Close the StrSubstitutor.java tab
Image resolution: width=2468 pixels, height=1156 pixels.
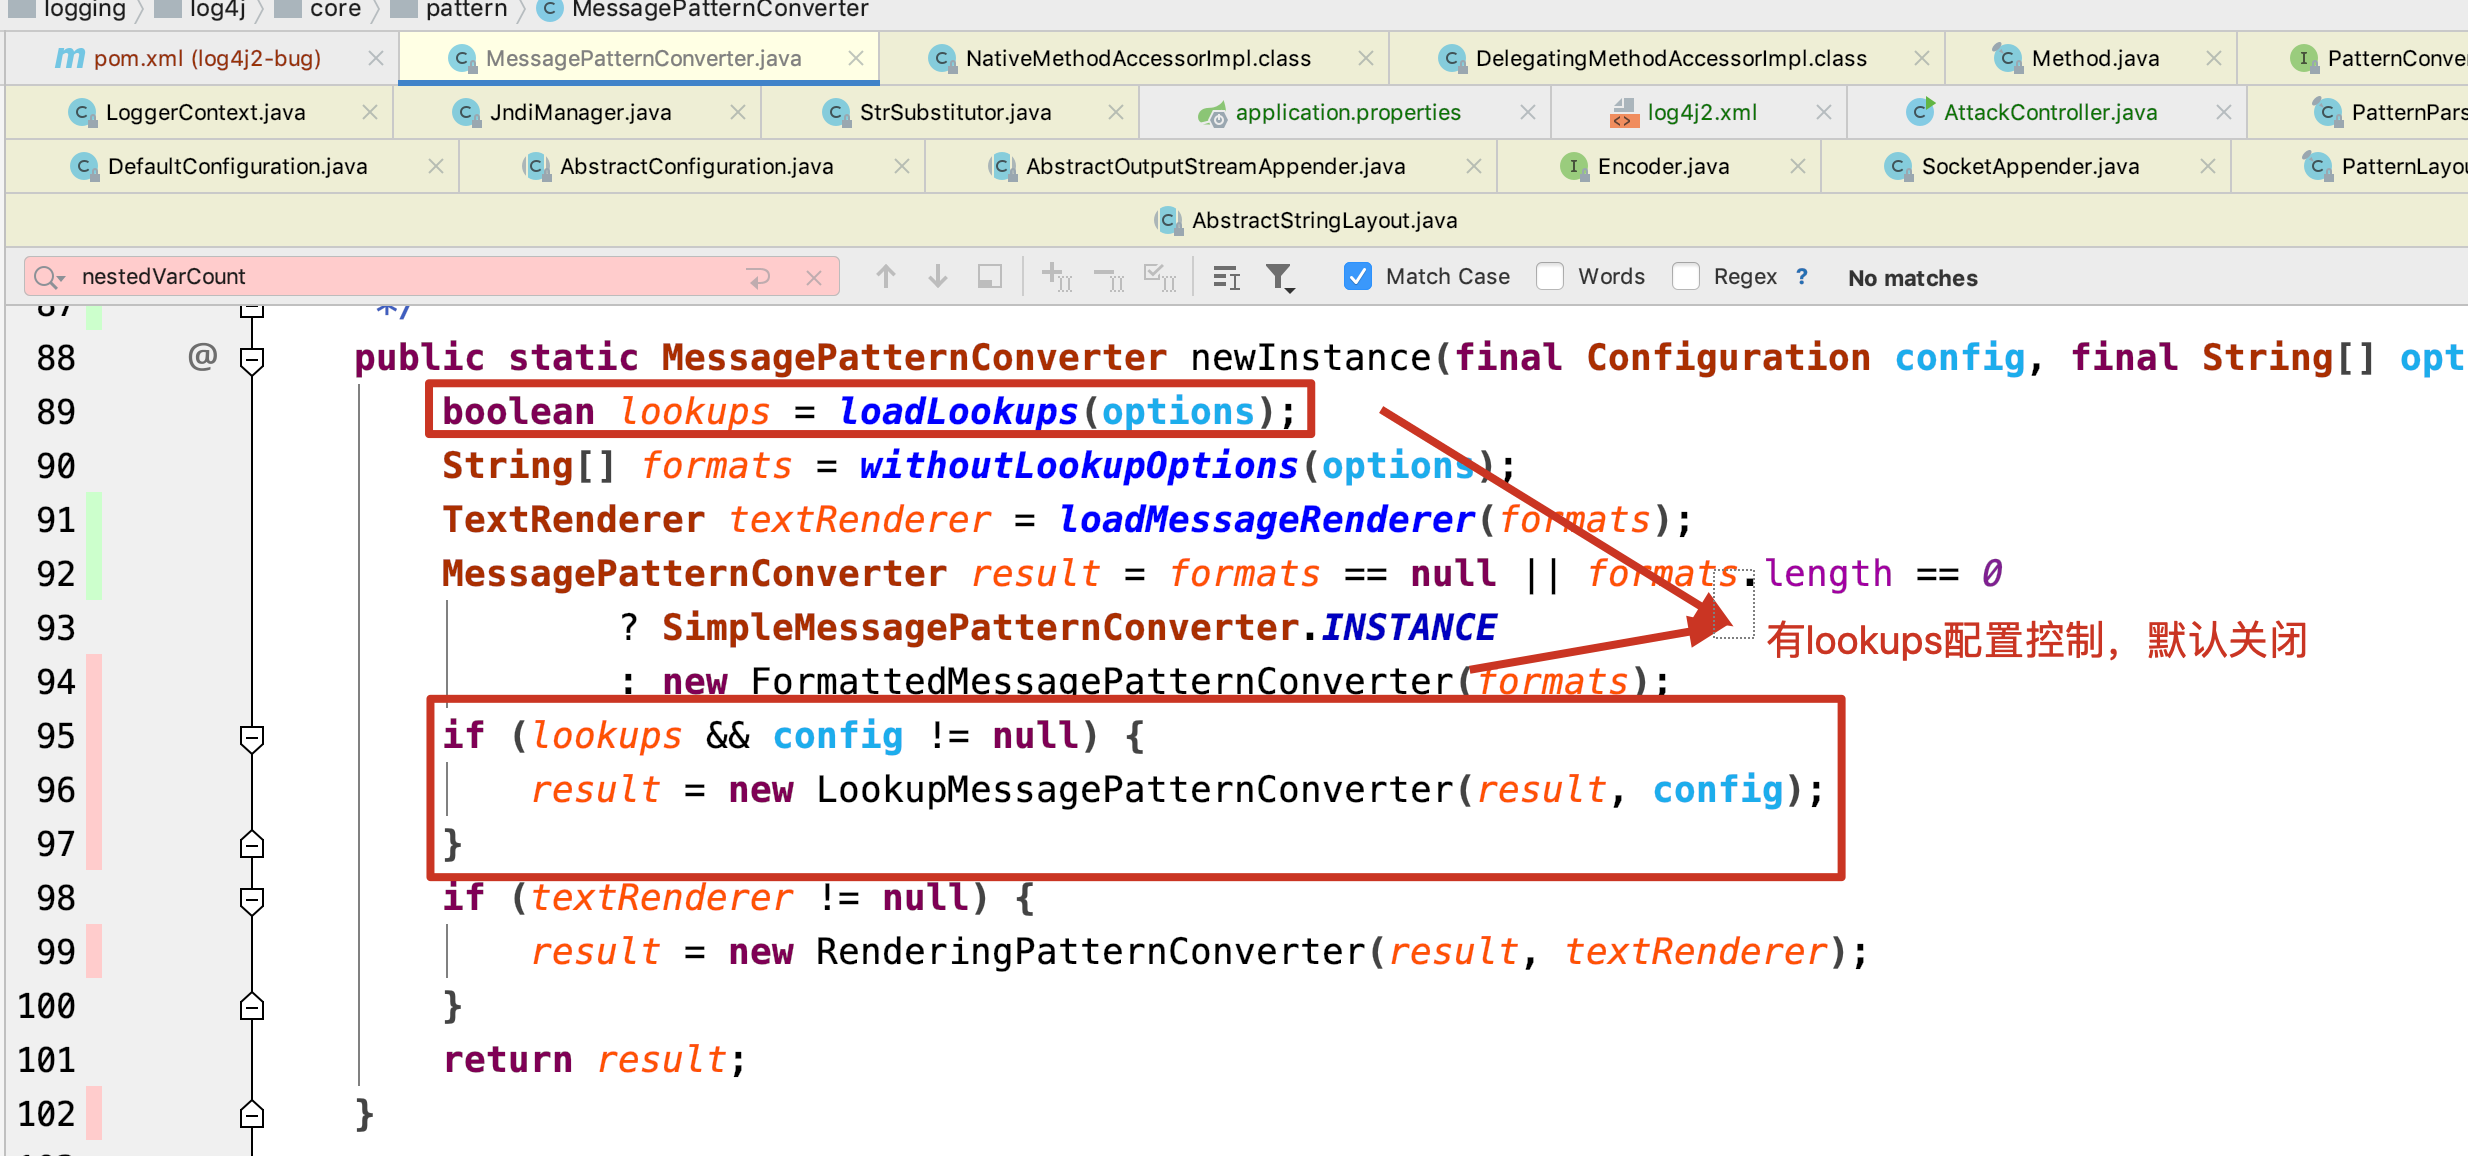pos(1115,113)
